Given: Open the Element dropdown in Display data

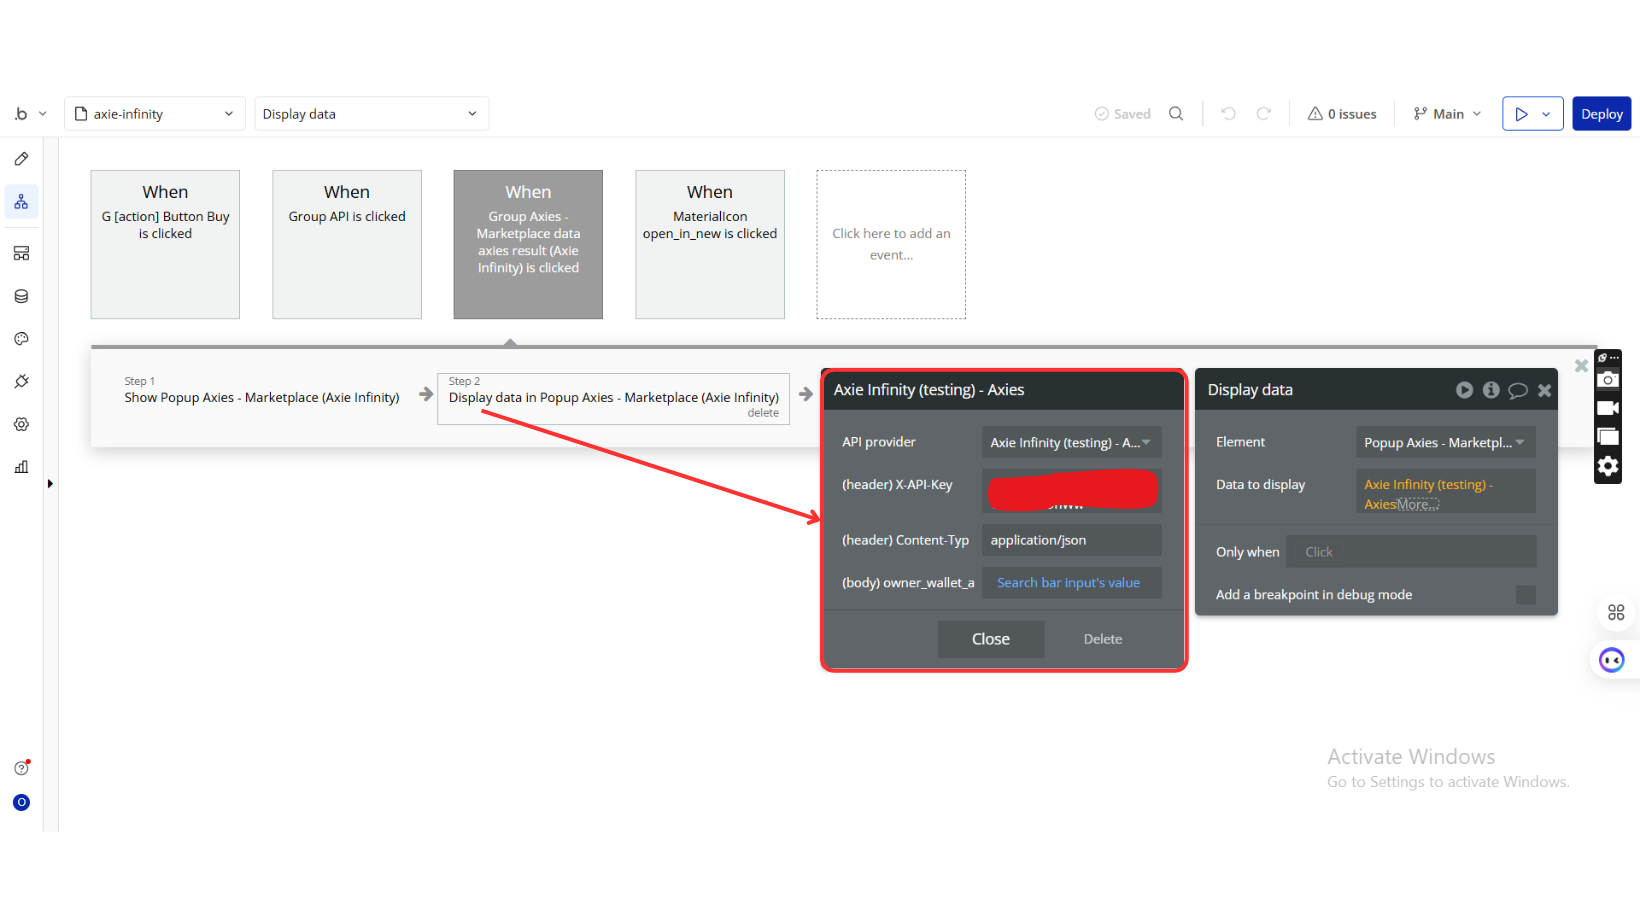Looking at the screenshot, I should (1445, 442).
